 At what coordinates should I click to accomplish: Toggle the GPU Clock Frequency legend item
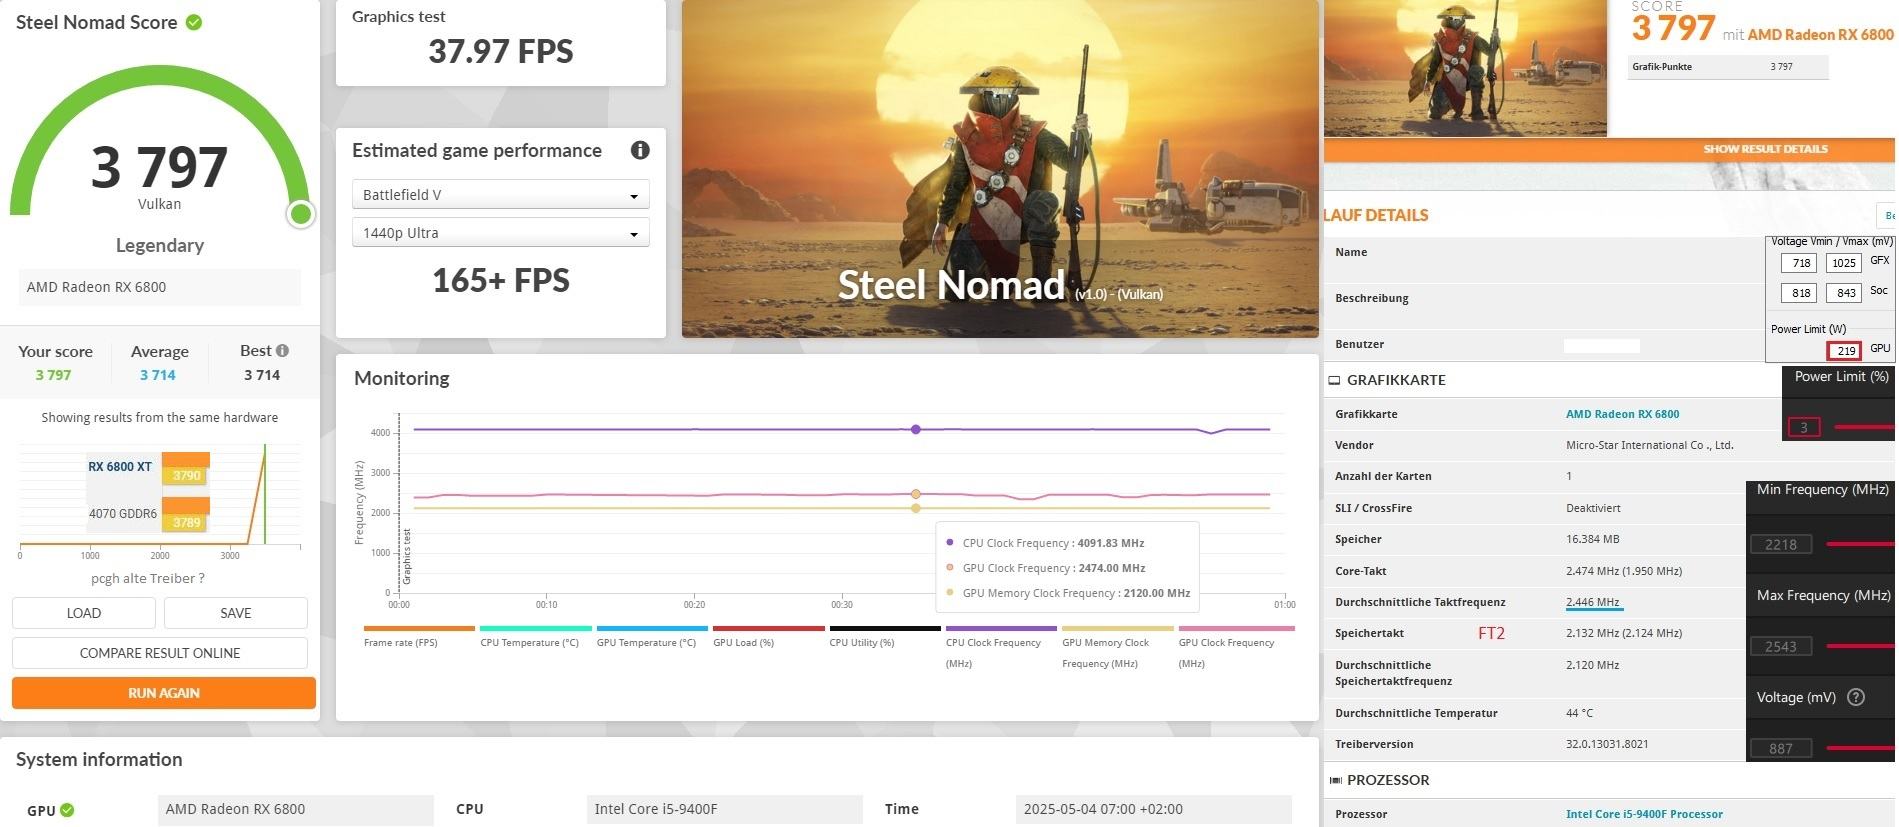[1236, 647]
